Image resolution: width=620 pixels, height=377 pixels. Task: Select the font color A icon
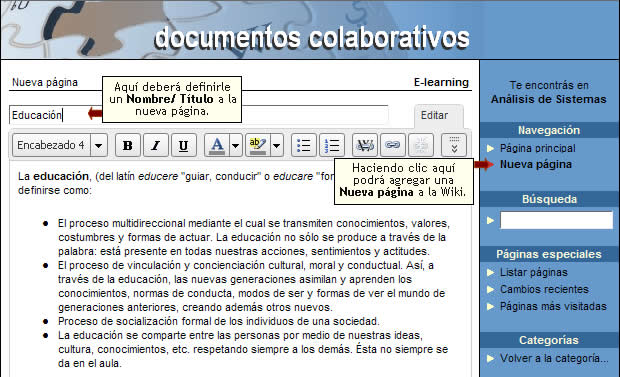click(x=217, y=145)
